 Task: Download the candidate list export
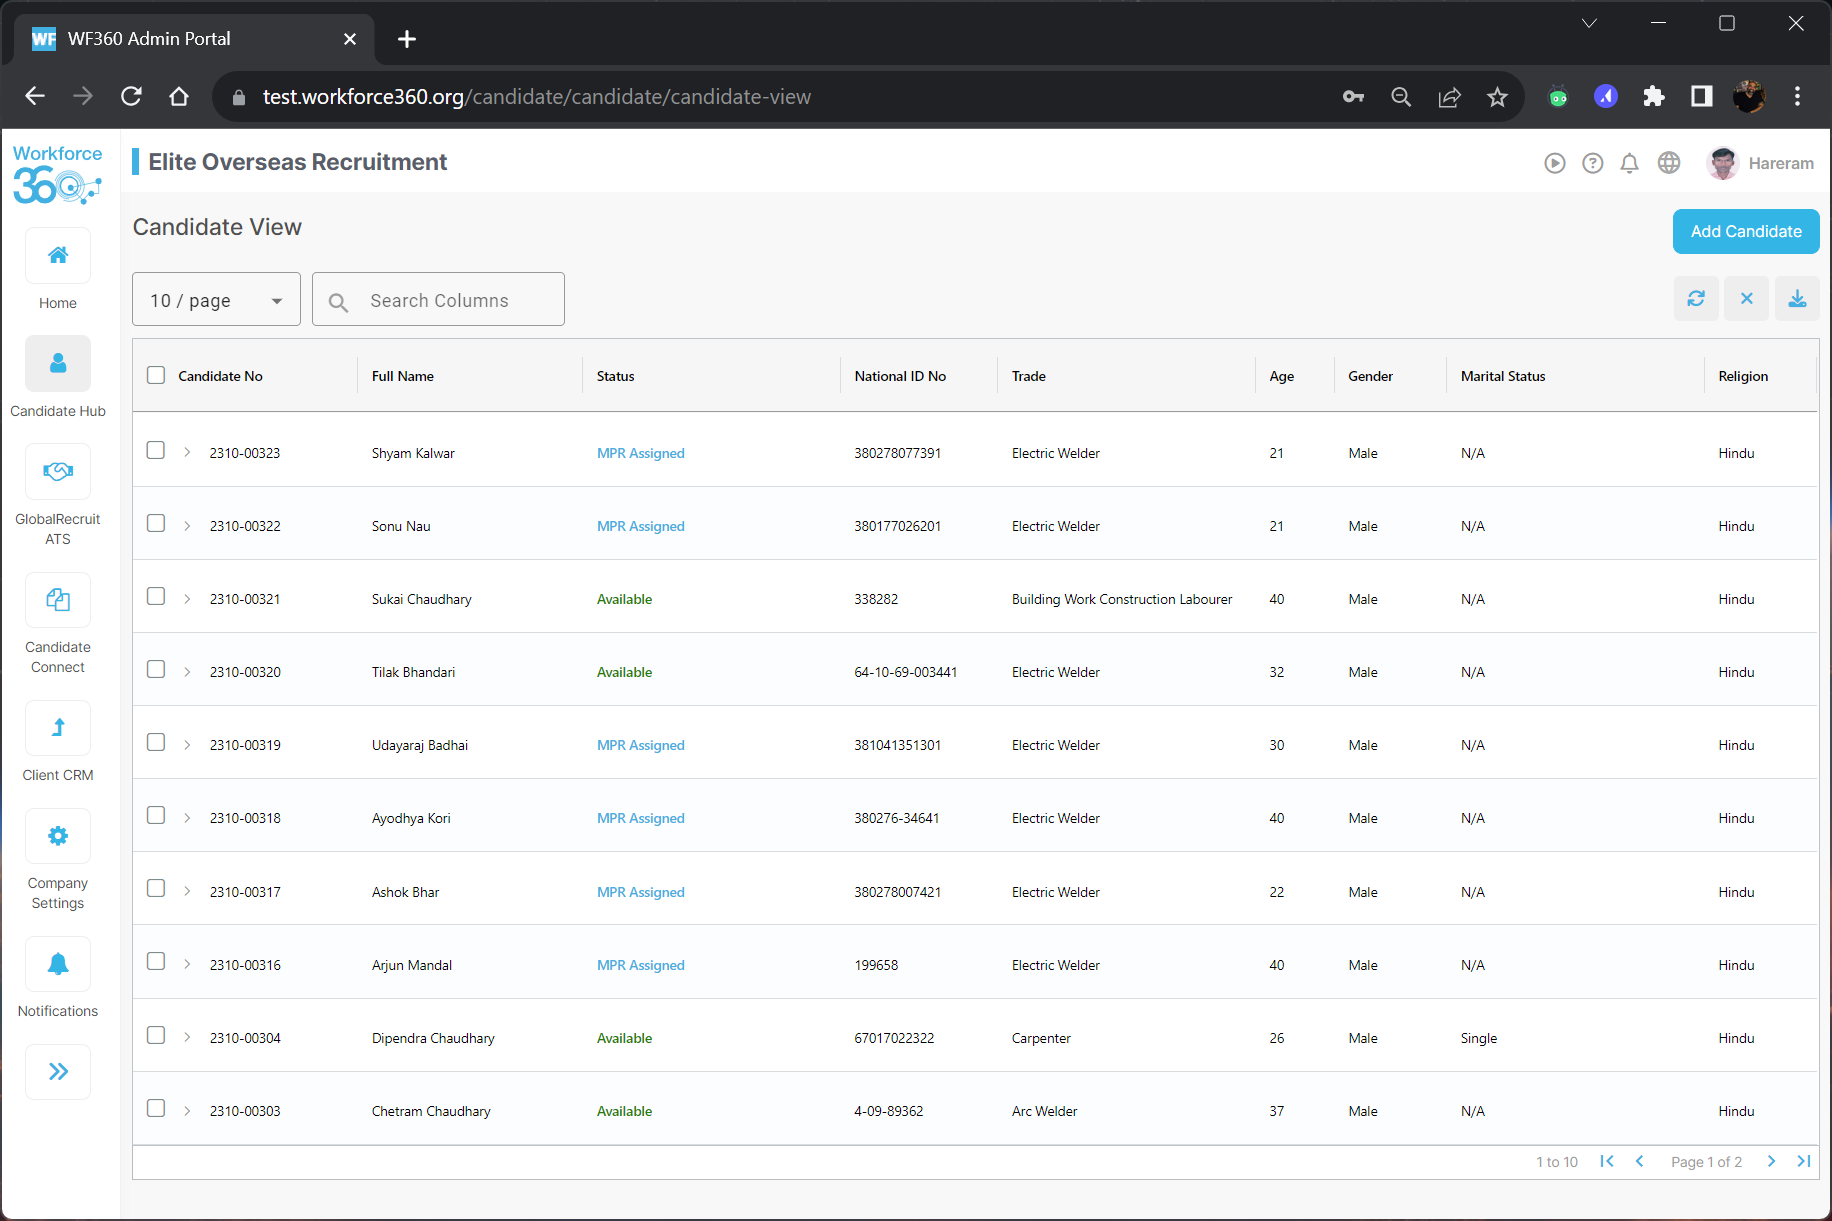(x=1797, y=298)
